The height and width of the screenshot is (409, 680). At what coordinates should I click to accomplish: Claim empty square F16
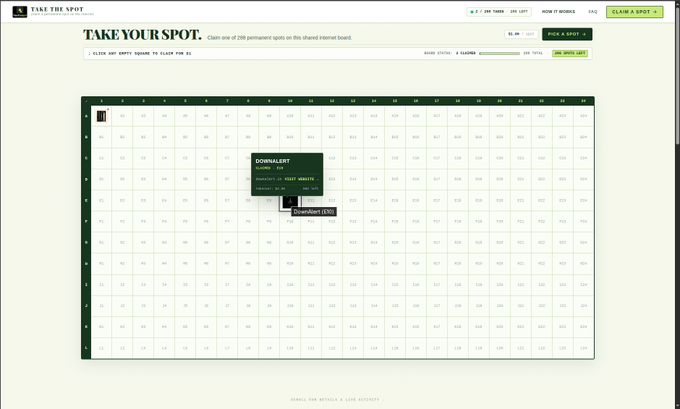click(416, 222)
